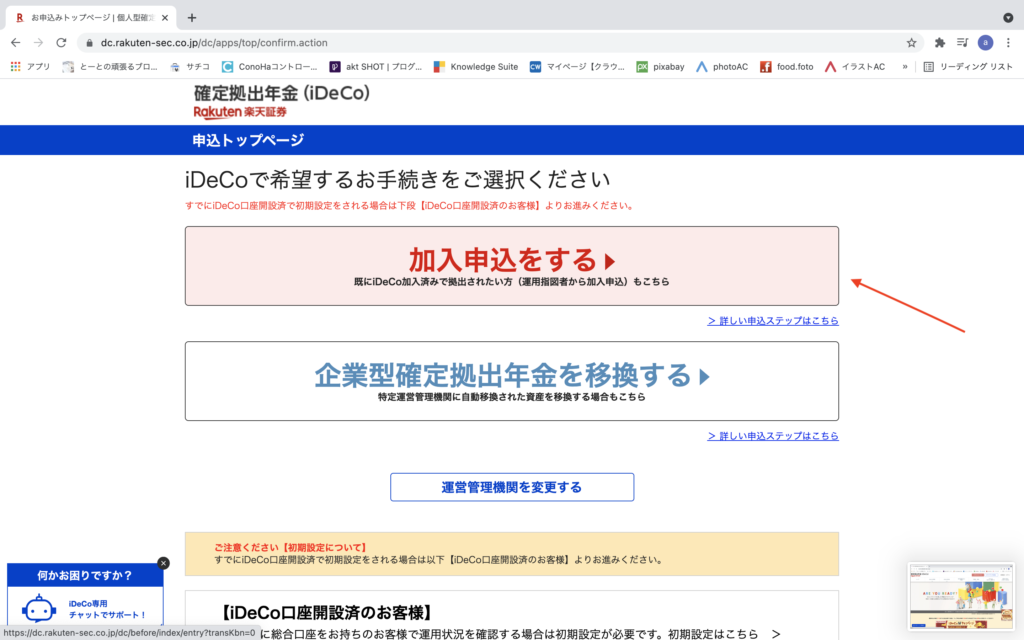Open the media control icon in toolbar
This screenshot has height=640, width=1024.
[x=962, y=43]
